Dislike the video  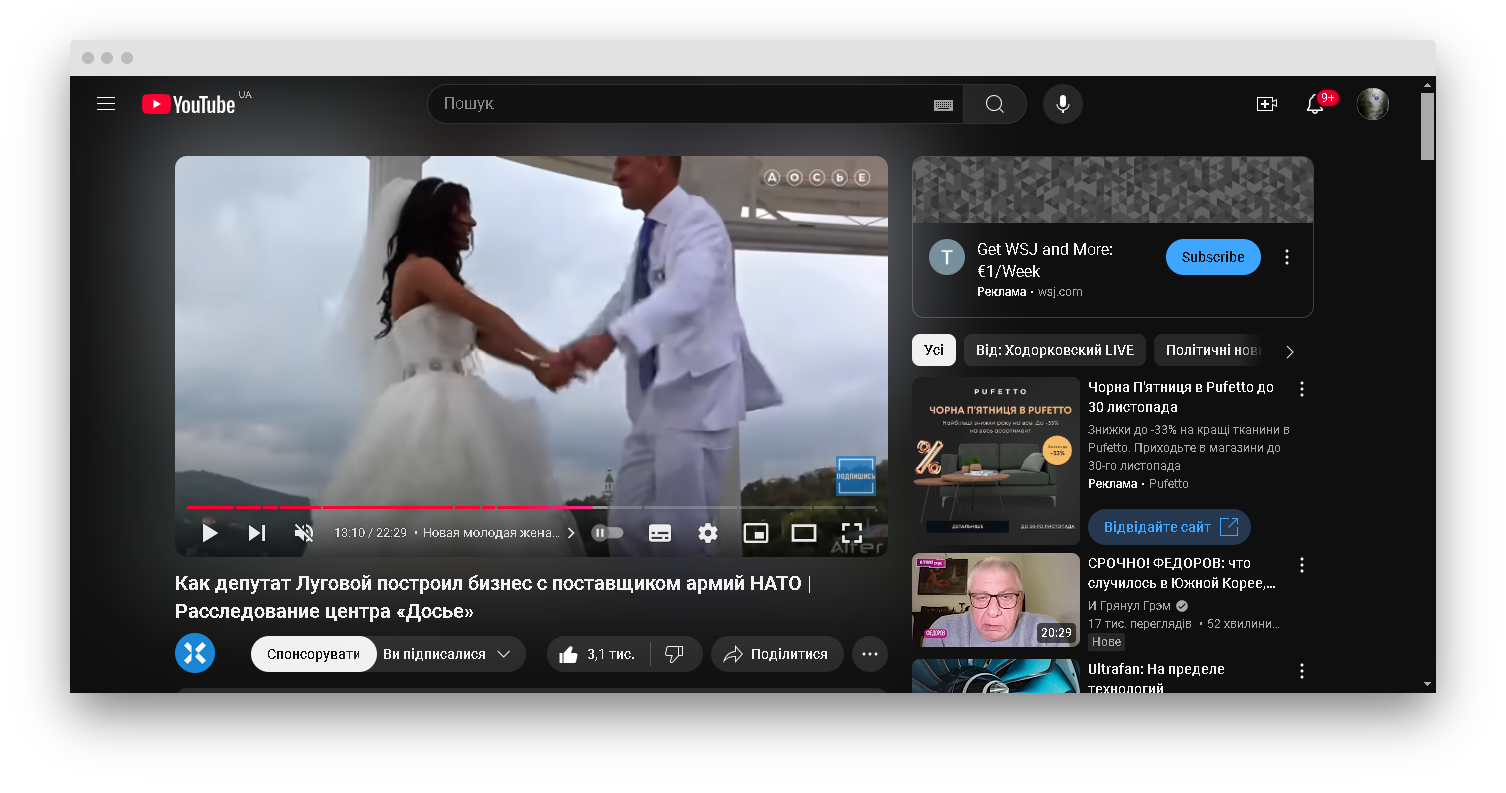pos(674,654)
